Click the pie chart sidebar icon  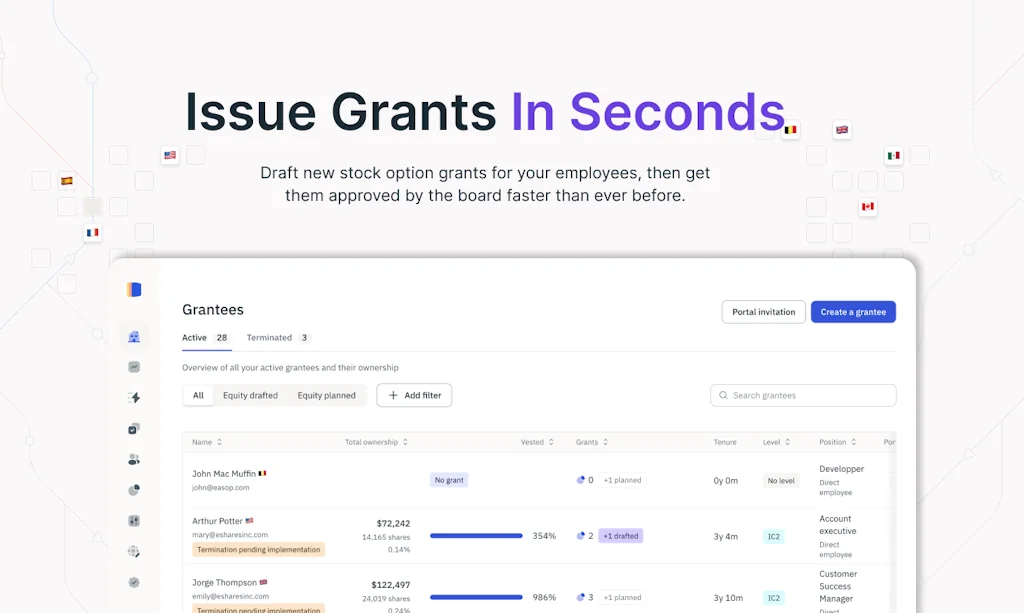[x=134, y=490]
